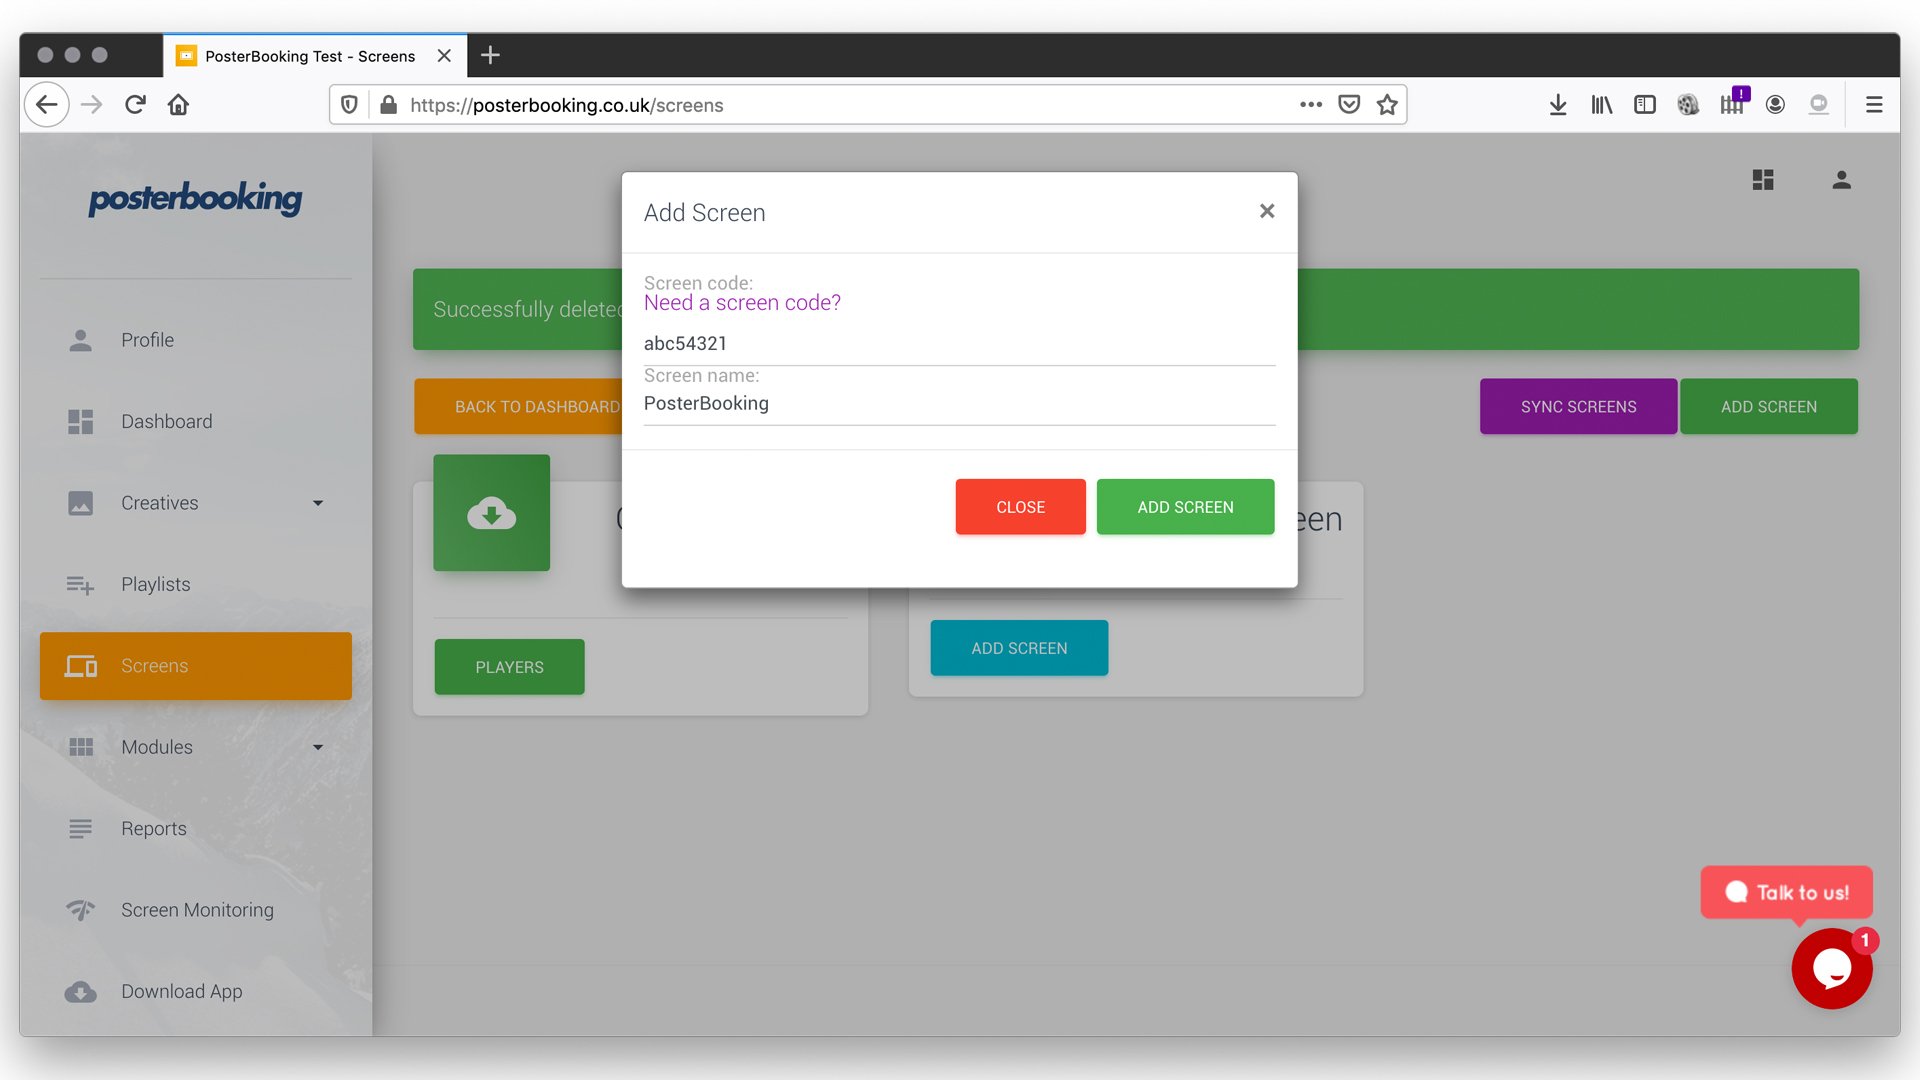Expand the Modules submenu arrow
The height and width of the screenshot is (1080, 1920).
click(x=318, y=747)
